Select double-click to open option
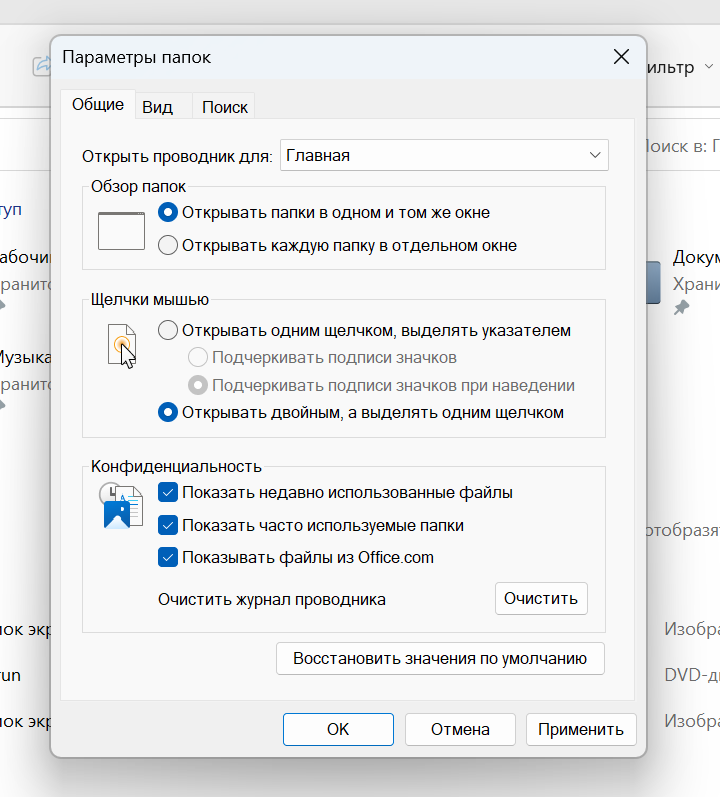Image resolution: width=720 pixels, height=797 pixels. pyautogui.click(x=168, y=412)
